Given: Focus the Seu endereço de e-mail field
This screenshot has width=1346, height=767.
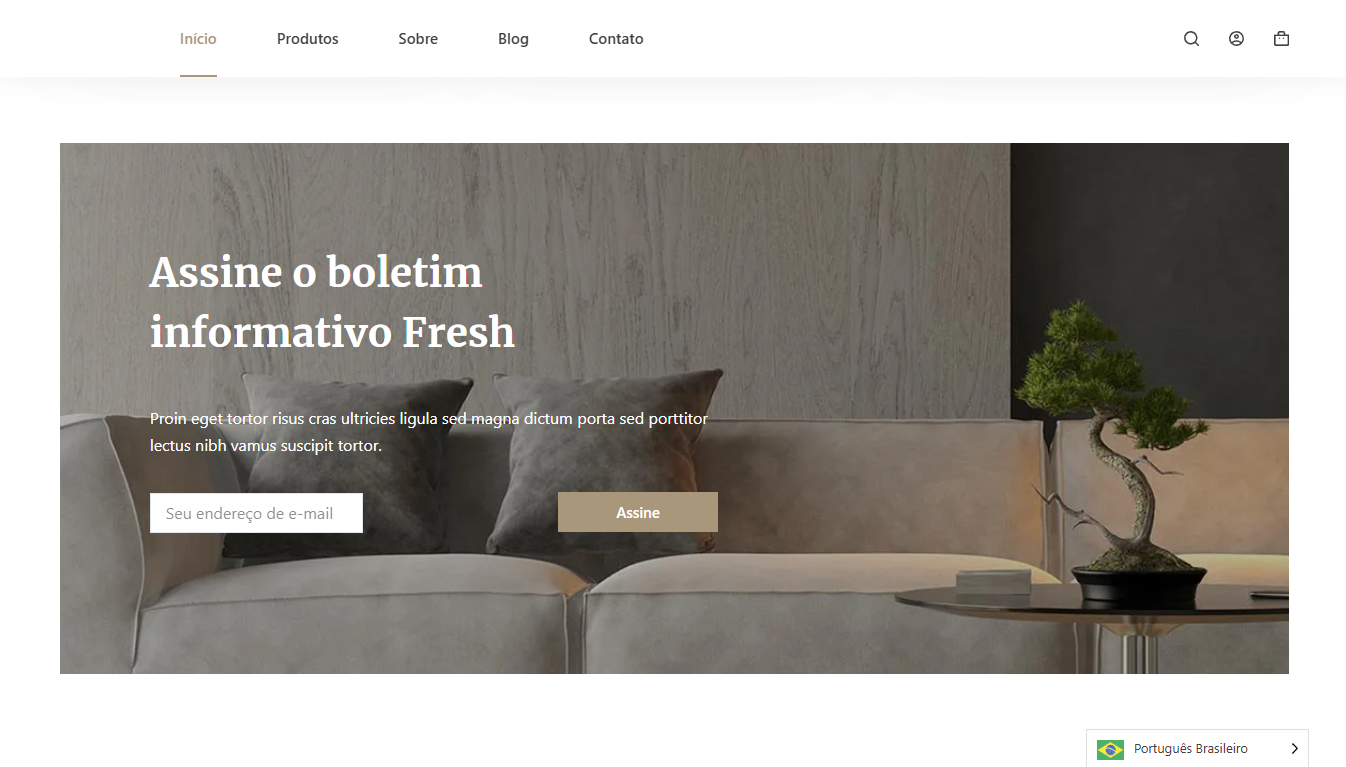Looking at the screenshot, I should (x=256, y=513).
